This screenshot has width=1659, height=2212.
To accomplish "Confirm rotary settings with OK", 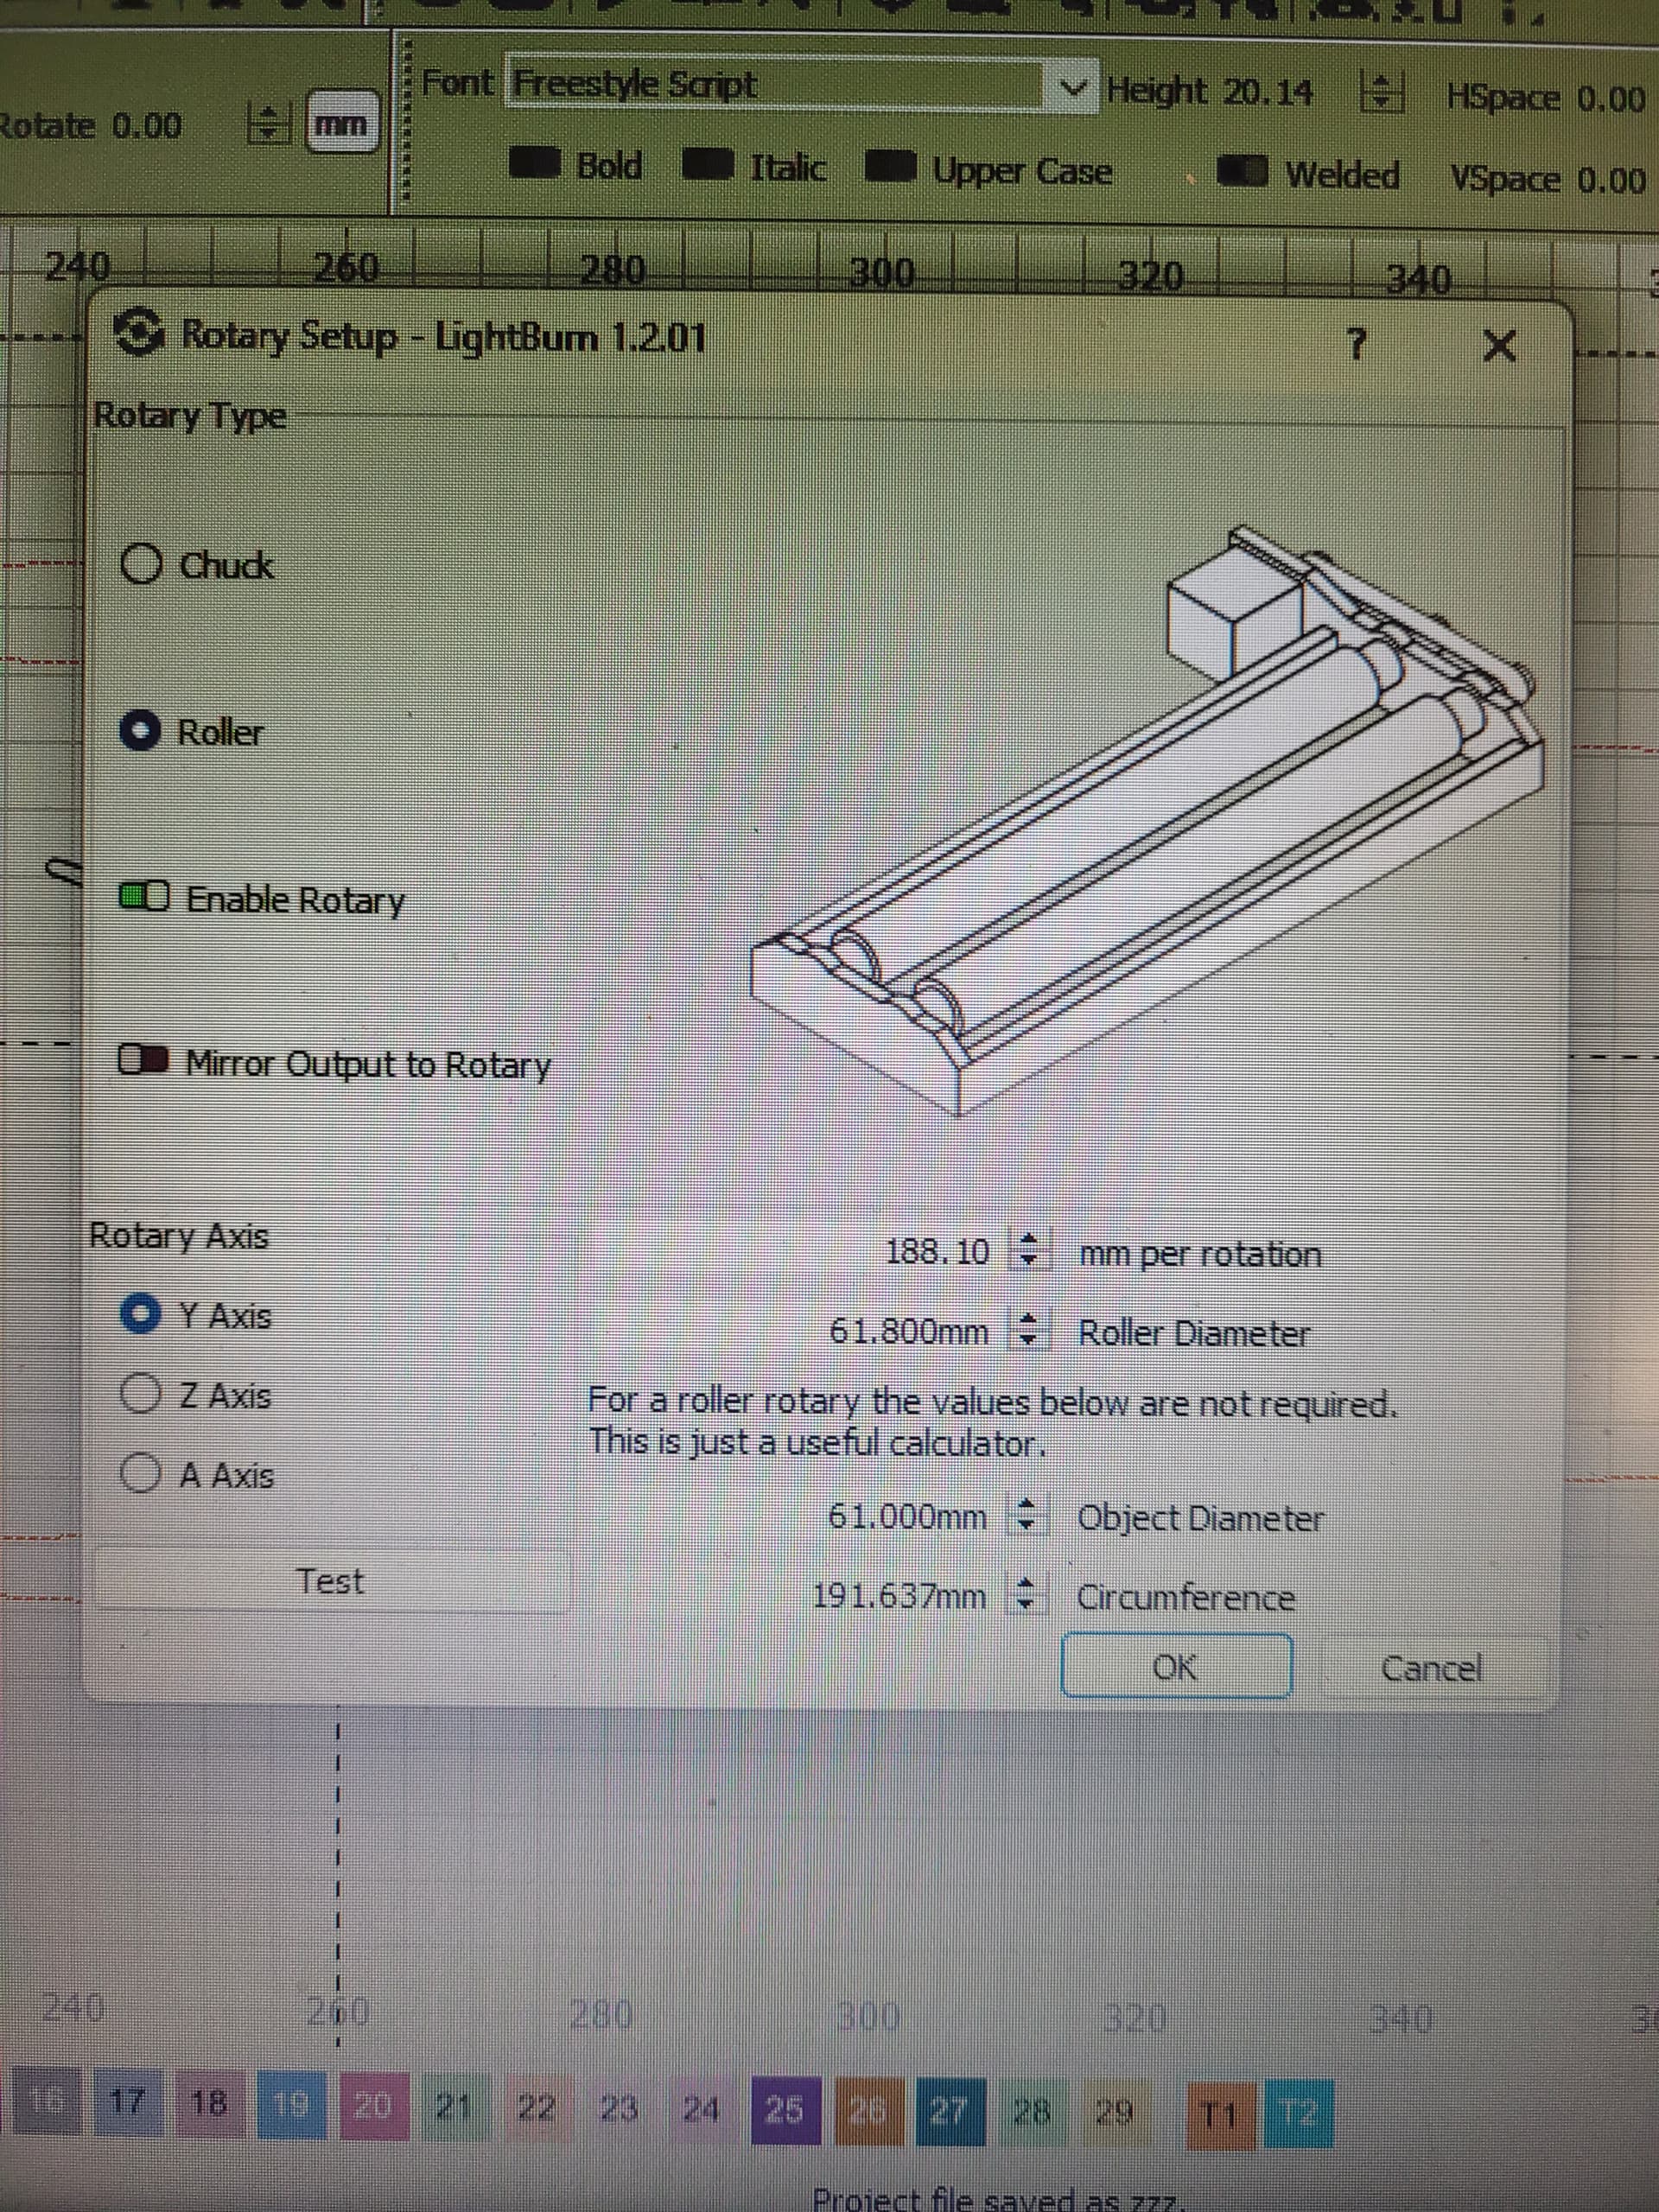I will tap(1175, 1665).
